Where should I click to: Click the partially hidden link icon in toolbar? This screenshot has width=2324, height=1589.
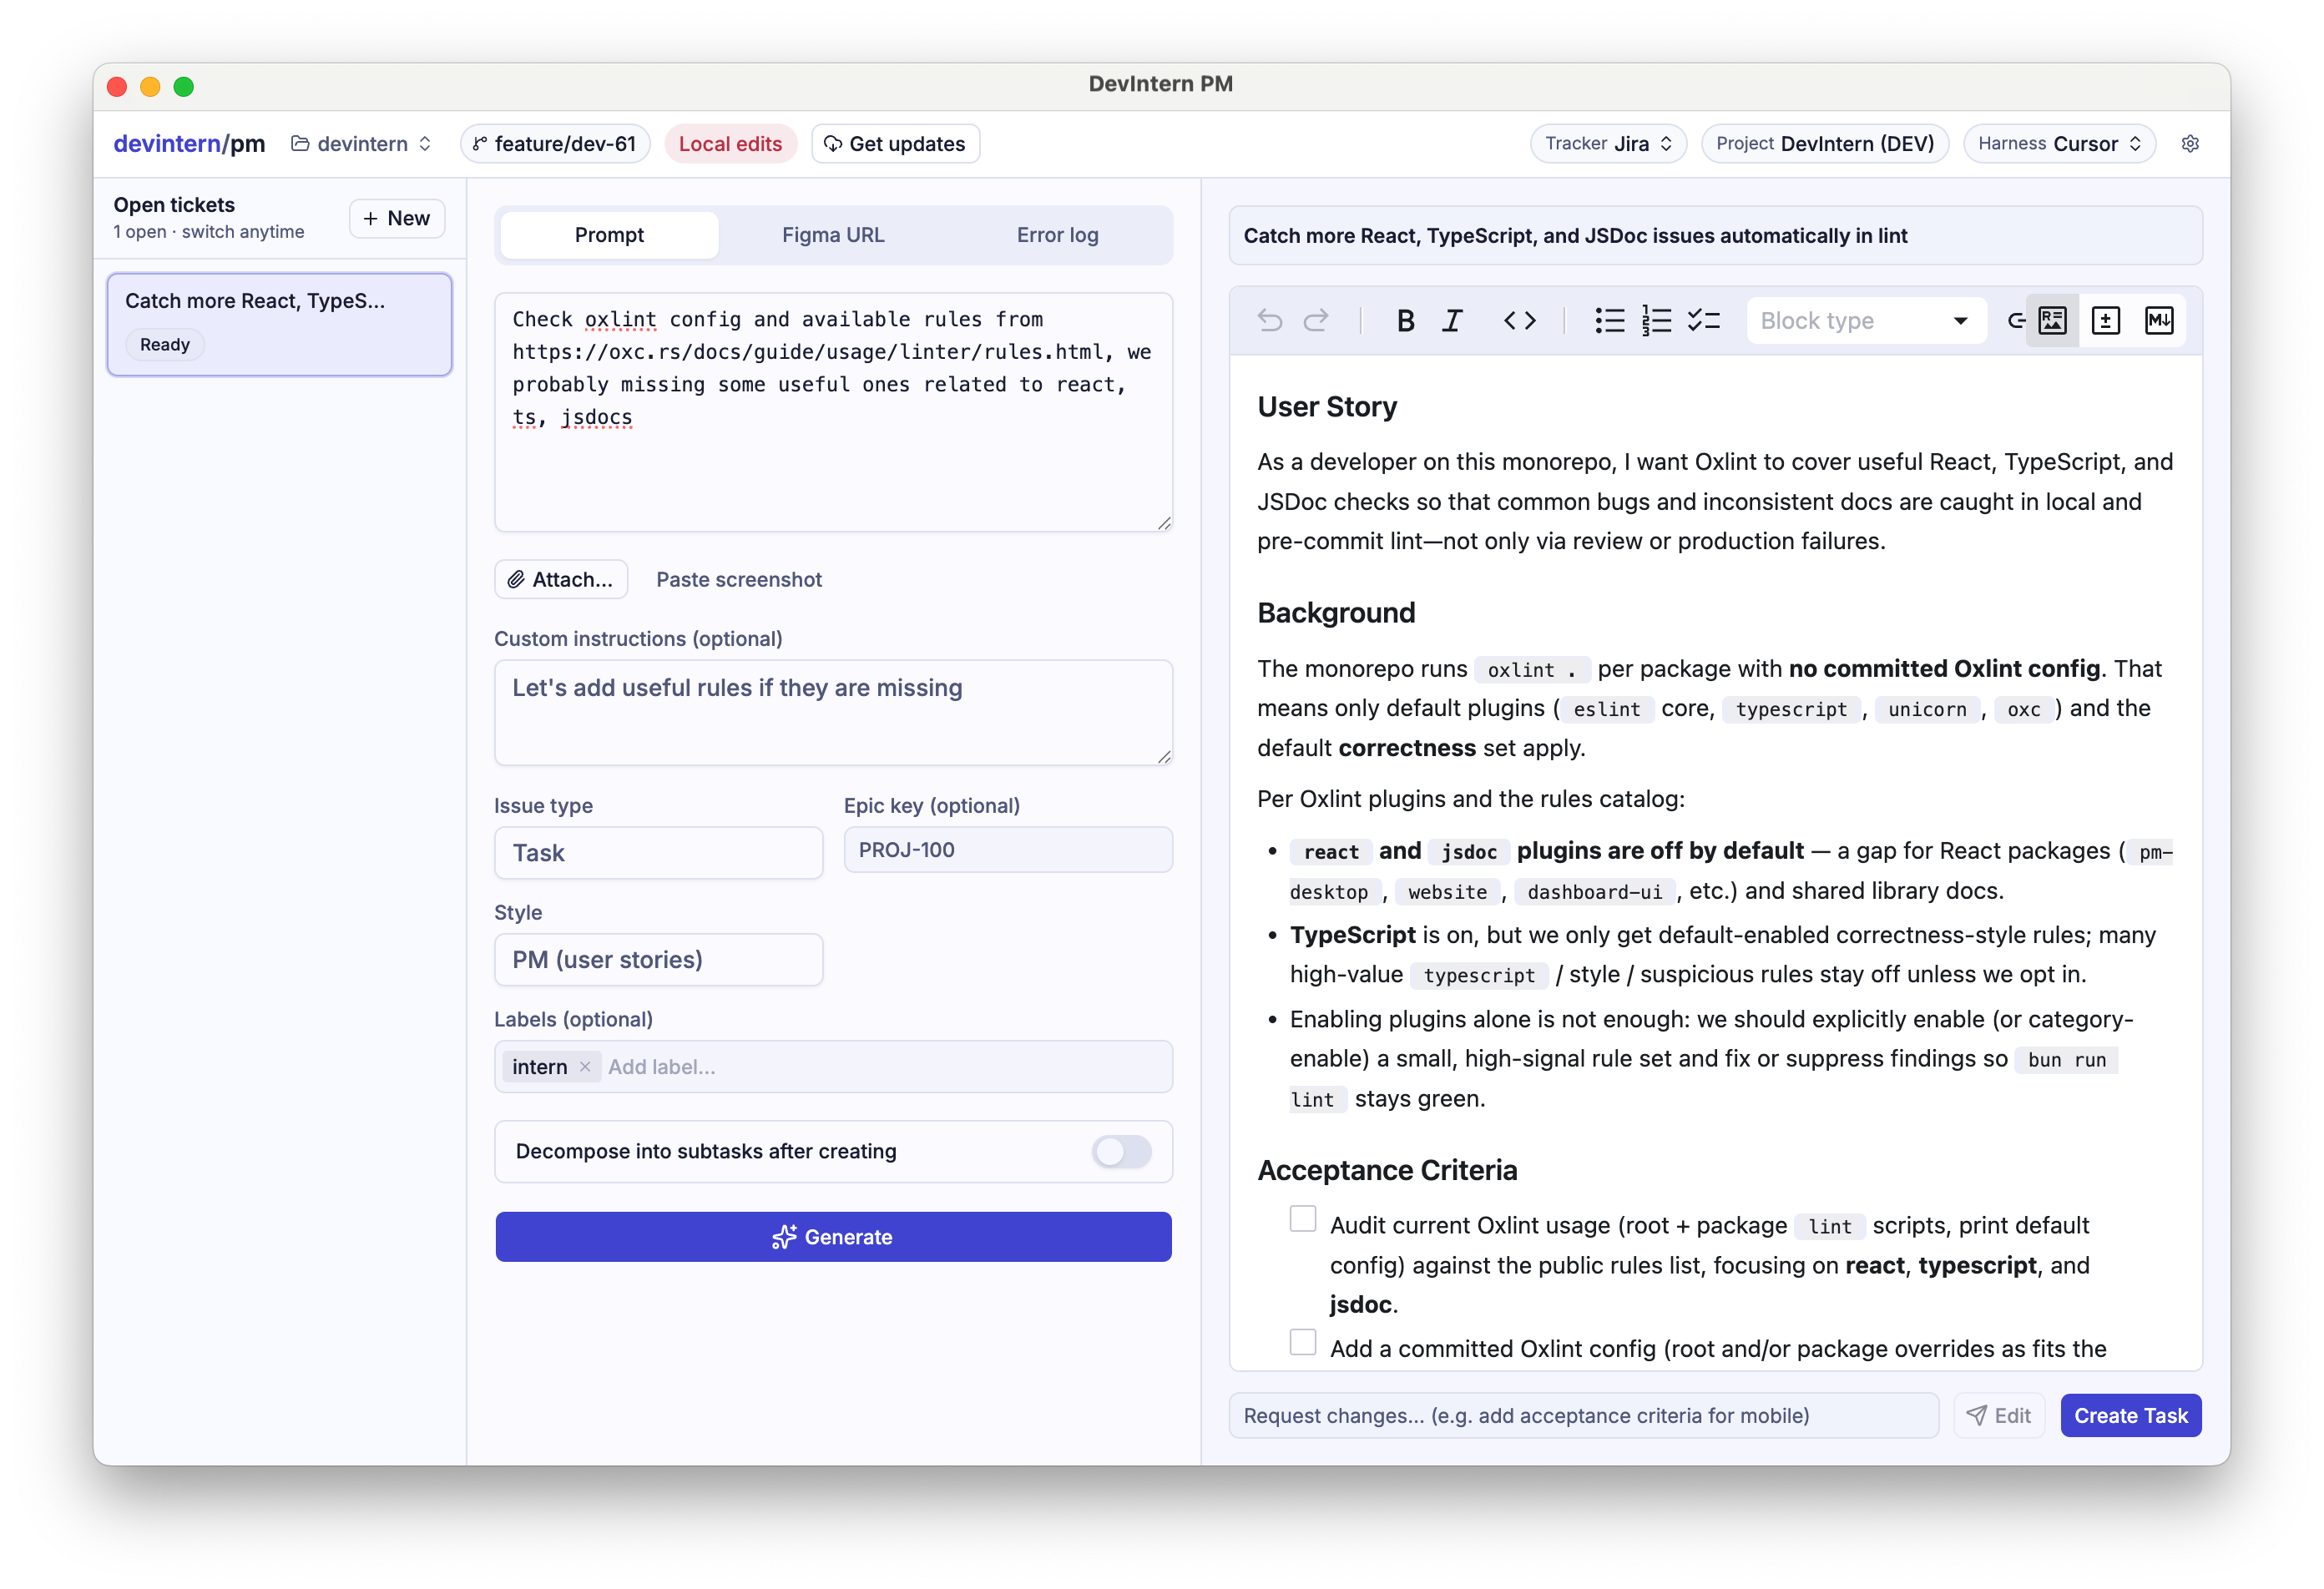[x=2015, y=320]
